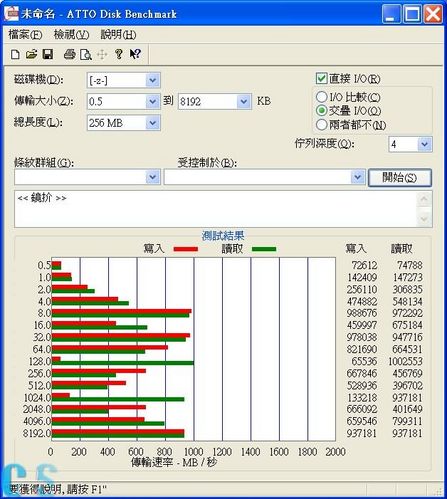
Task: Select the I/O 比較 radio button
Action: [x=321, y=97]
